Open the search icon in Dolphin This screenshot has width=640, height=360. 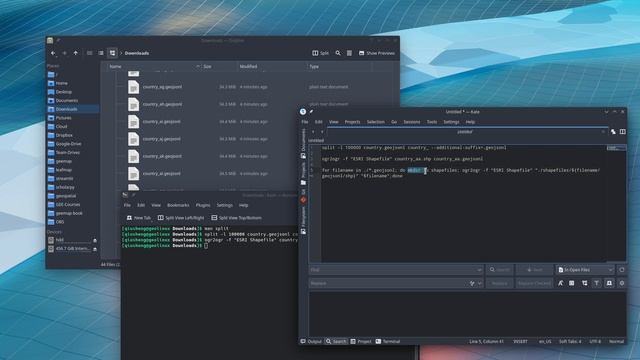[x=338, y=53]
